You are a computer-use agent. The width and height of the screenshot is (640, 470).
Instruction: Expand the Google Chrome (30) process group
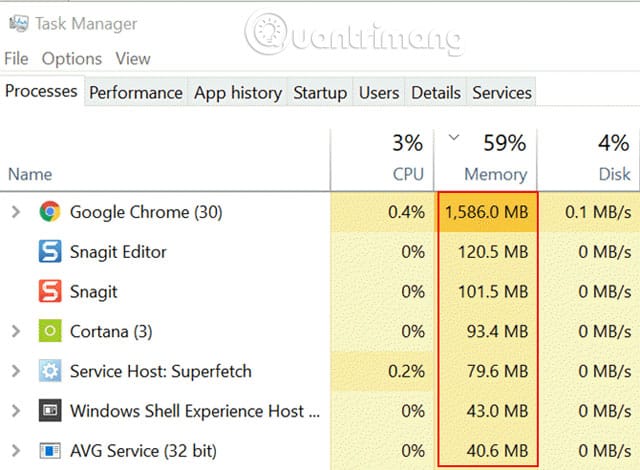click(16, 212)
